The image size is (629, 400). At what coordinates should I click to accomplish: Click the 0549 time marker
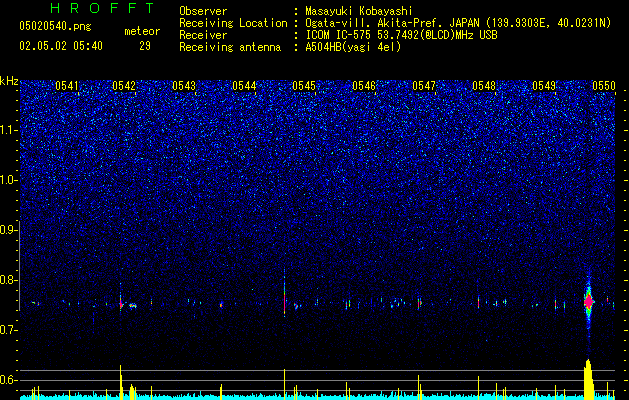544,86
